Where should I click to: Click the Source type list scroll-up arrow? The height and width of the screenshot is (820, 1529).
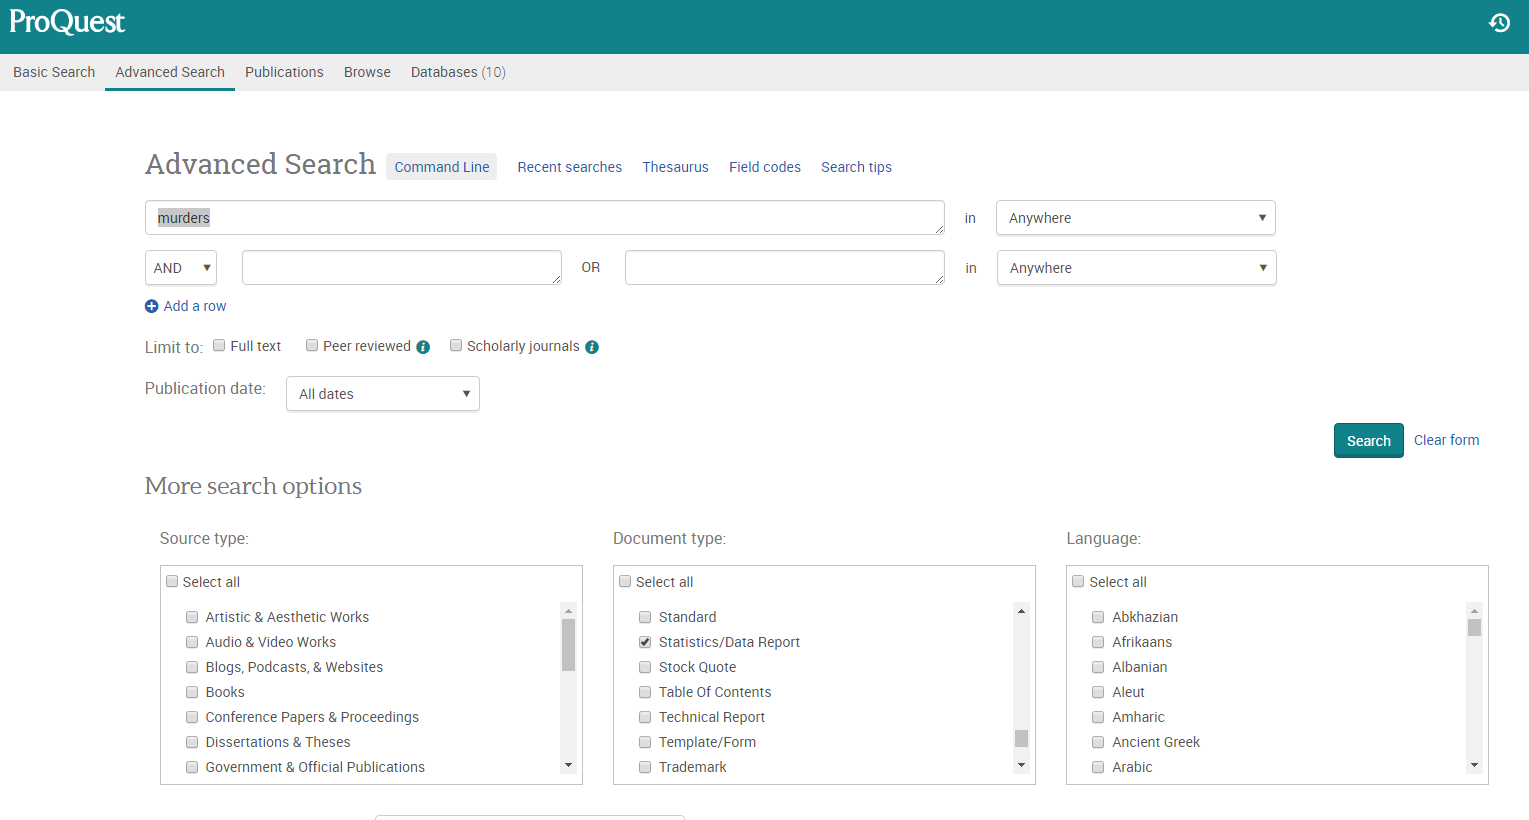[x=568, y=610]
